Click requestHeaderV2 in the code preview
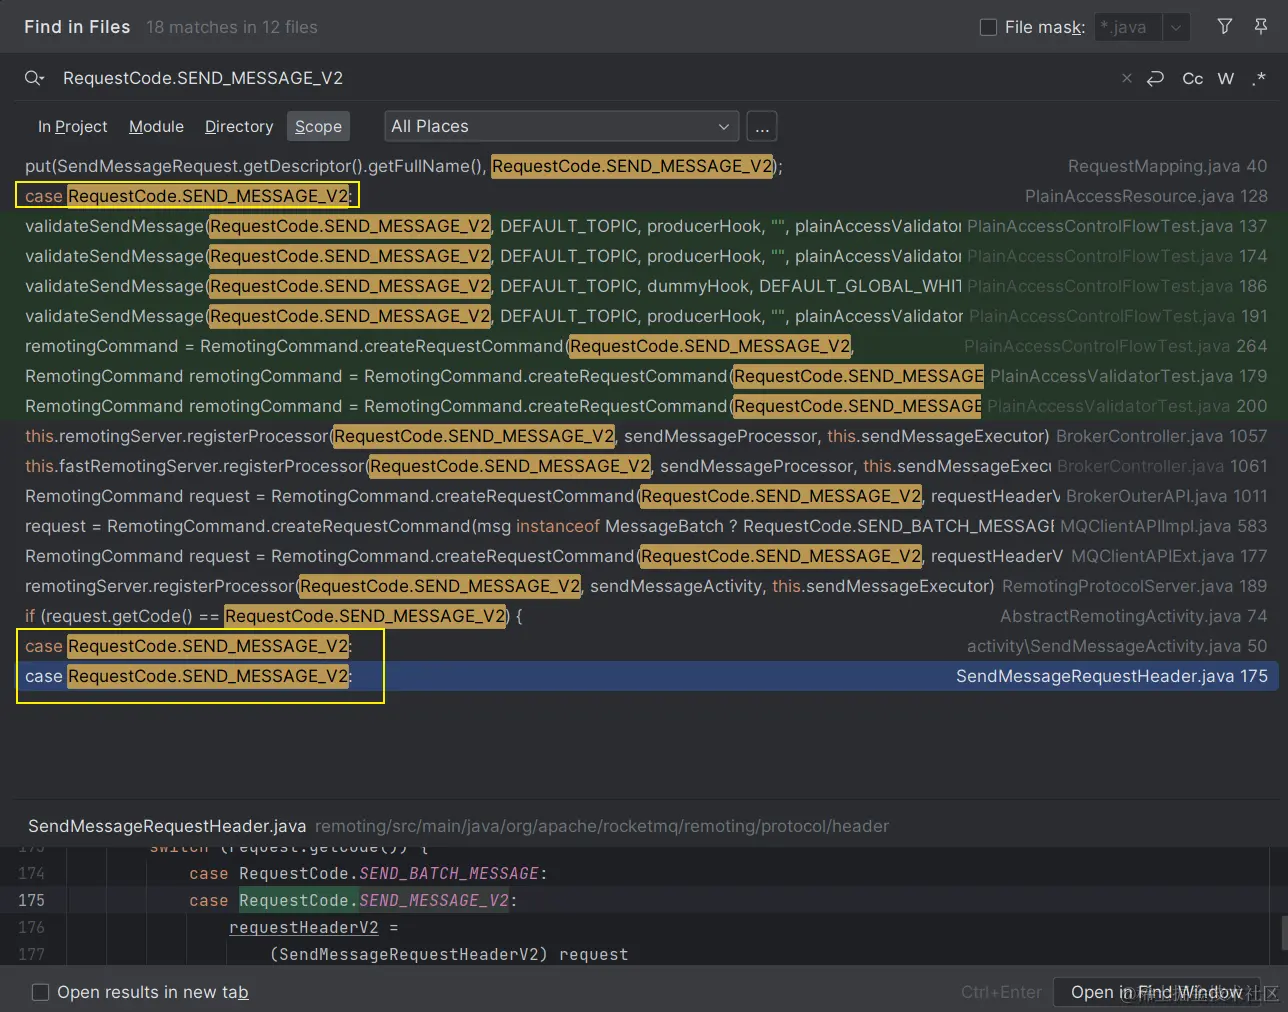1288x1012 pixels. tap(304, 927)
